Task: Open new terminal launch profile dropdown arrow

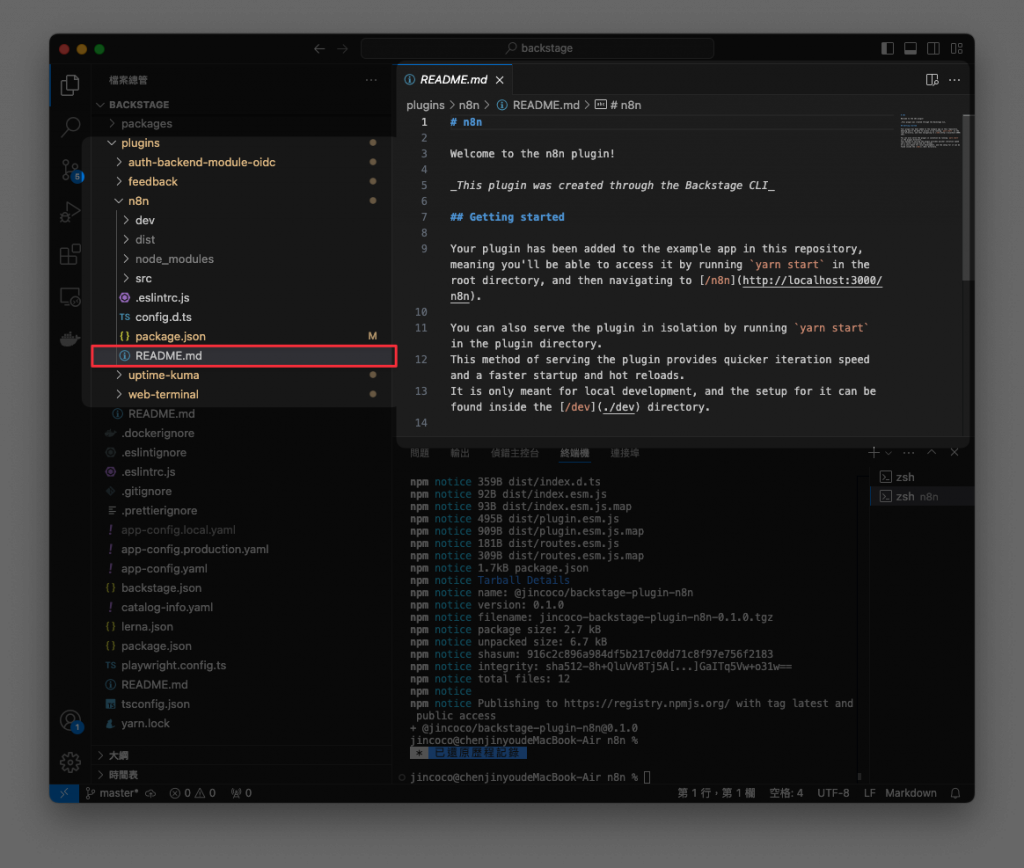Action: click(x=888, y=453)
